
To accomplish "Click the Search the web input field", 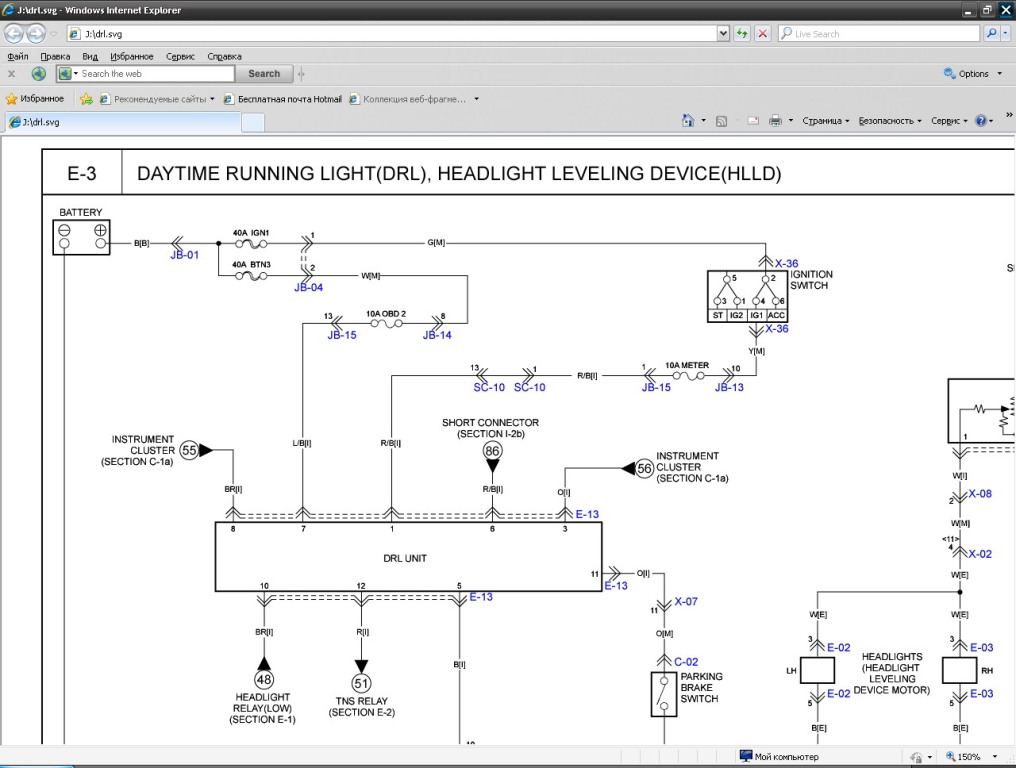I will 155,74.
